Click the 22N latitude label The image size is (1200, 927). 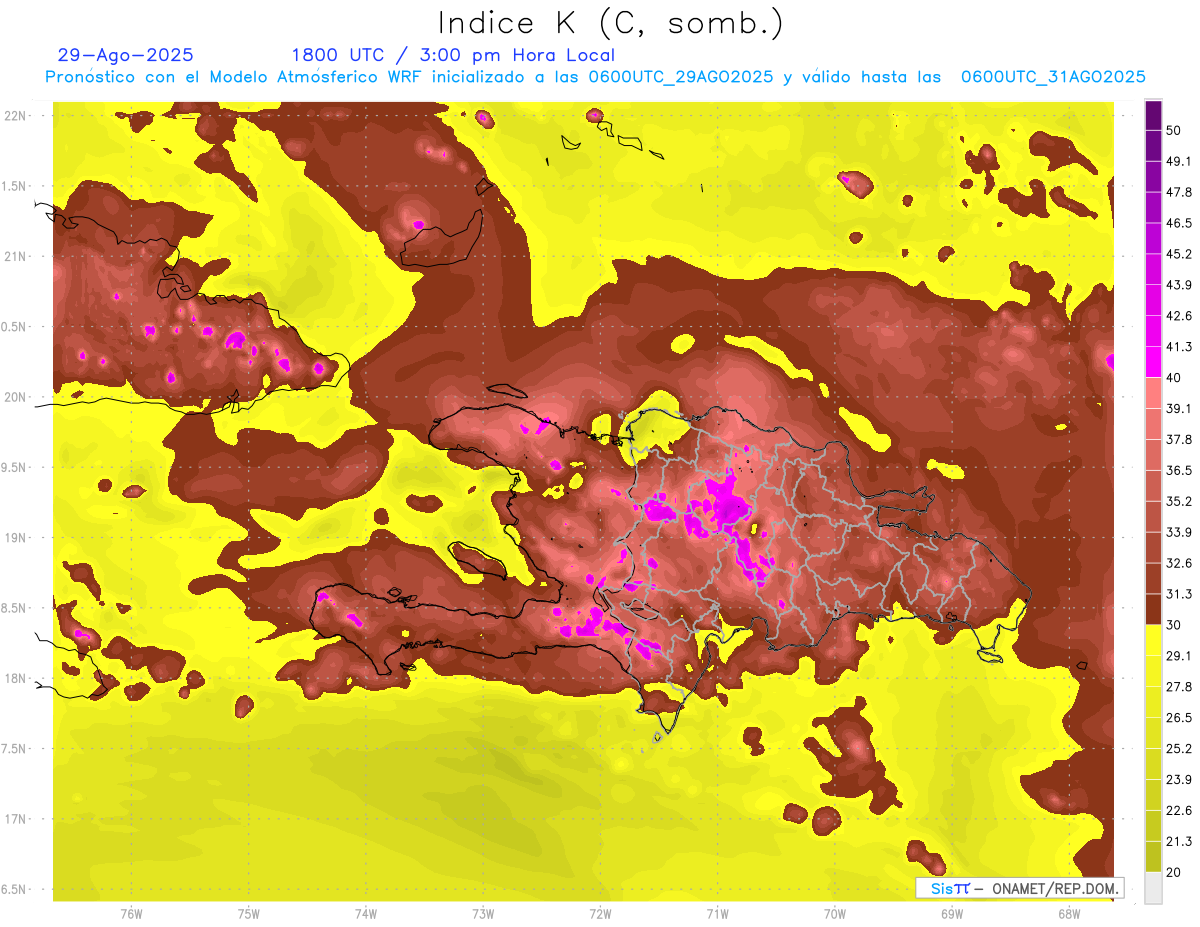tap(16, 115)
